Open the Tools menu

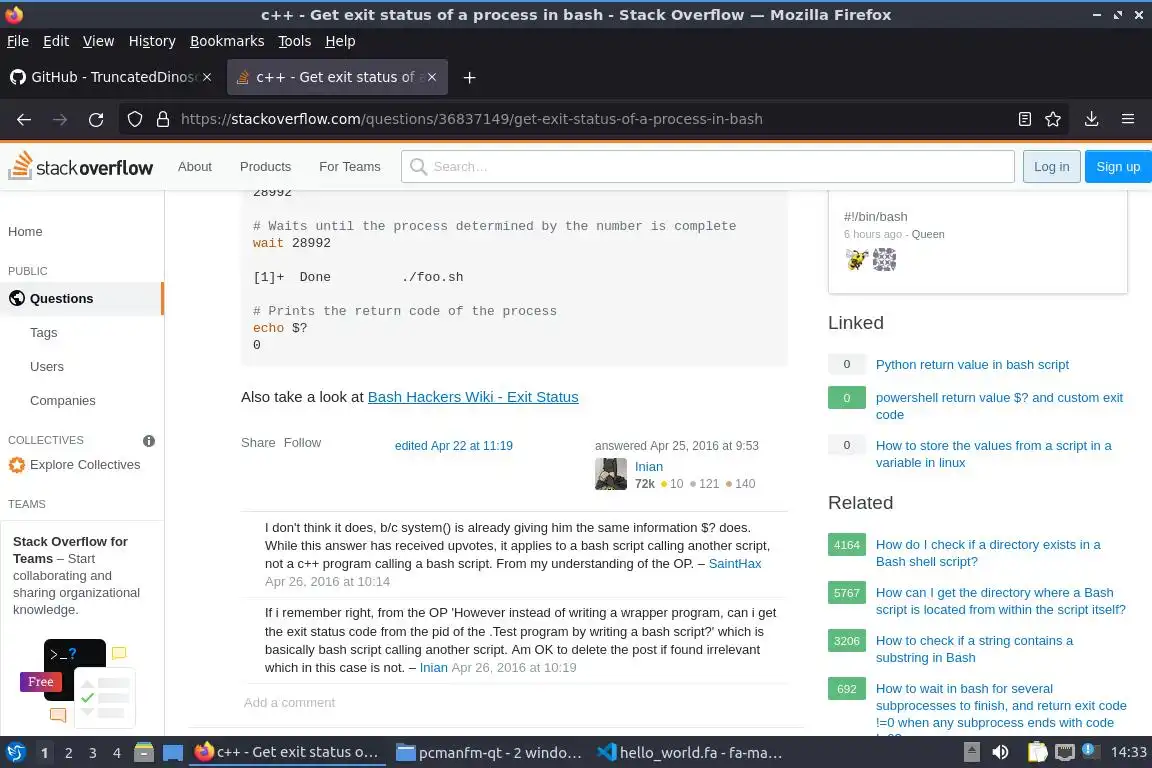point(295,41)
